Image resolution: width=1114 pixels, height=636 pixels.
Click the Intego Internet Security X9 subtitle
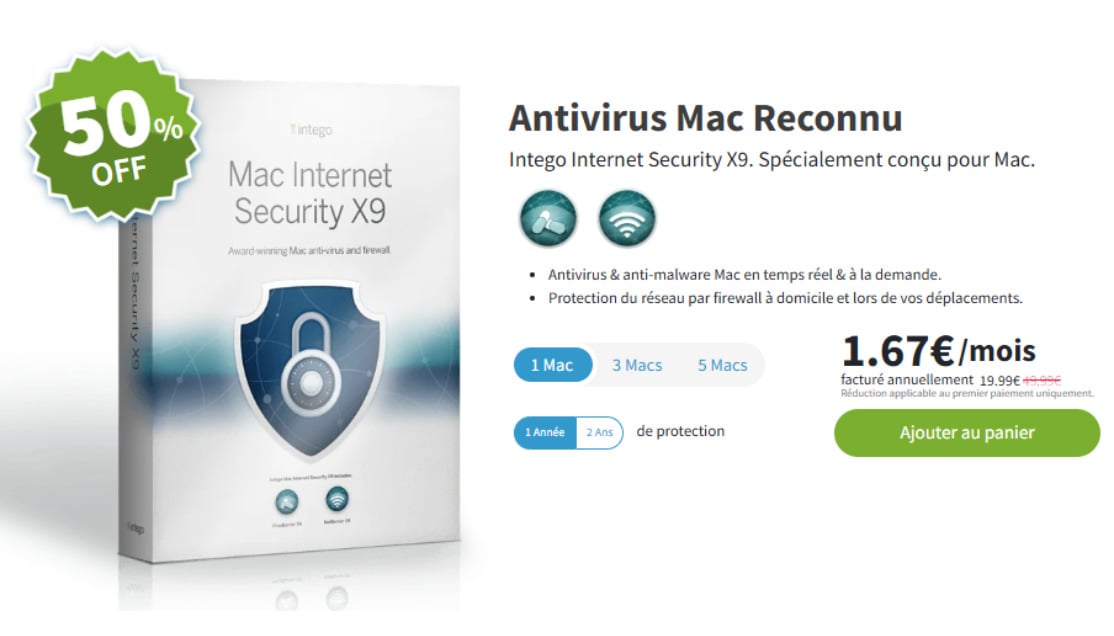click(772, 160)
